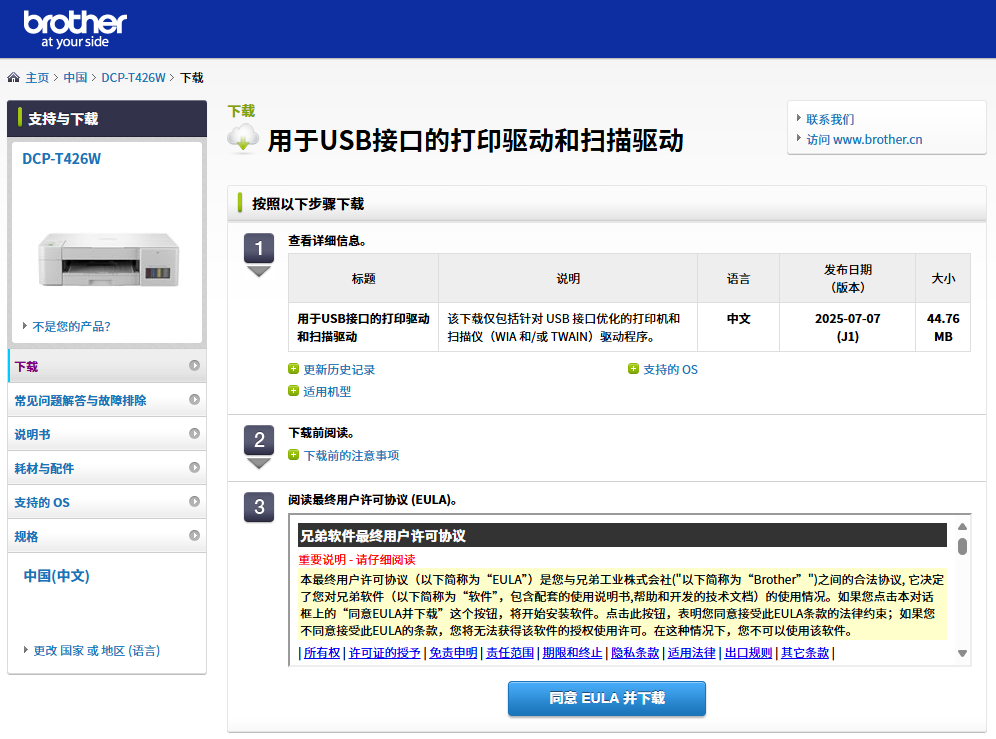Click green plus icon beside 适用机型
The width and height of the screenshot is (996, 739).
(293, 391)
